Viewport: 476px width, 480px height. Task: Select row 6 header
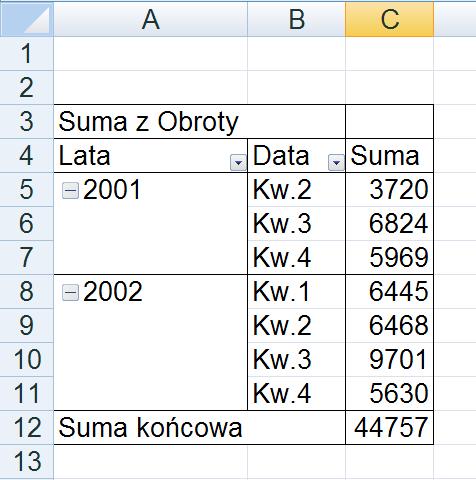27,223
